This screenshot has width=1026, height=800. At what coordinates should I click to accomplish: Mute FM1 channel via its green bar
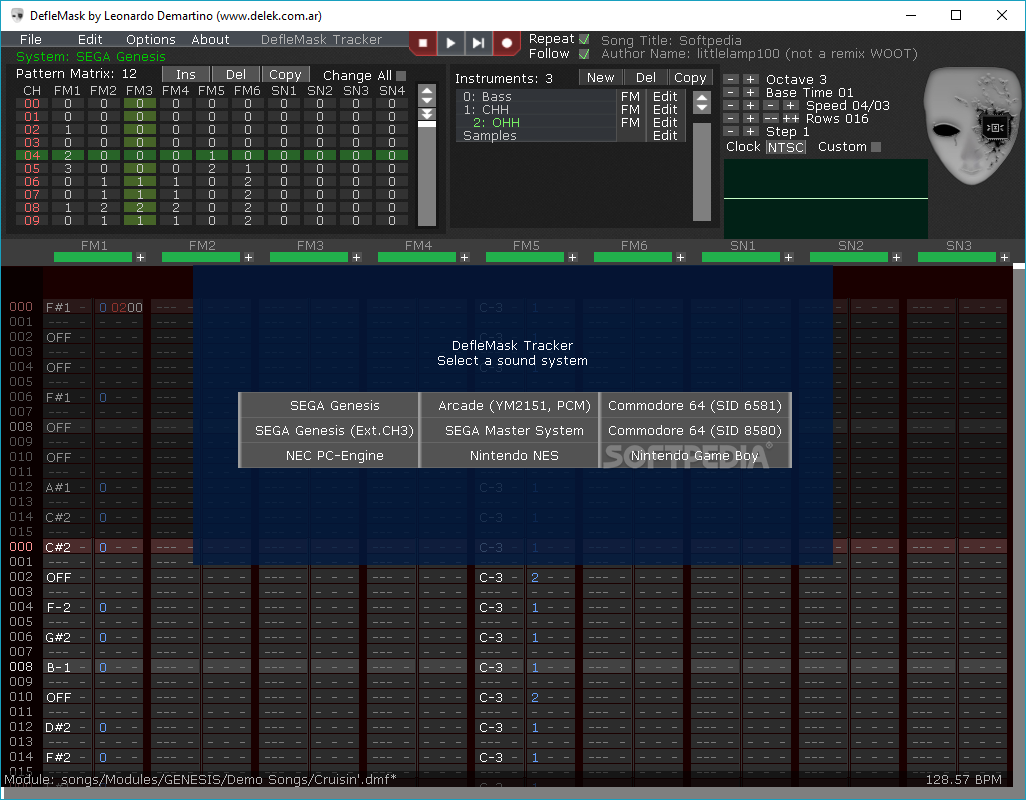pyautogui.click(x=93, y=258)
